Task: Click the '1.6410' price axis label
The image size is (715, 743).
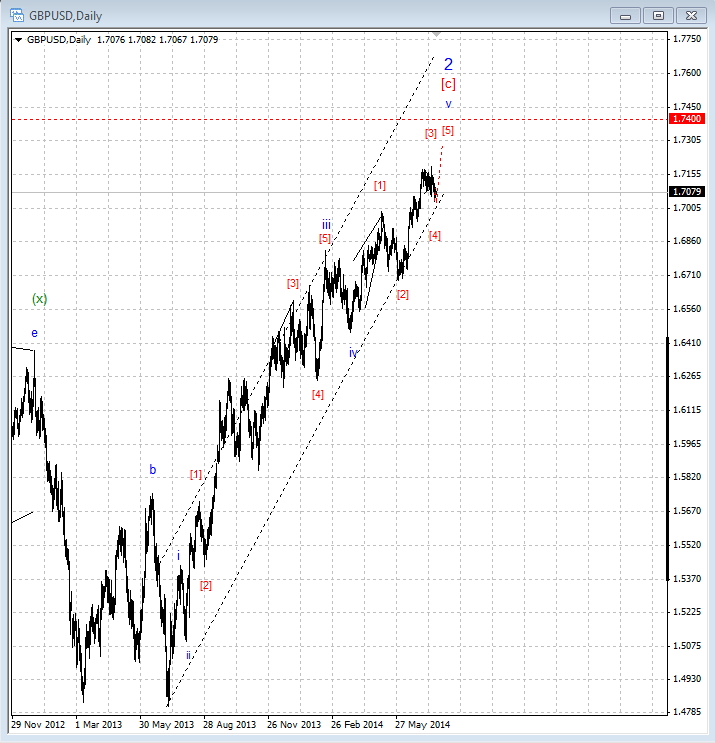Action: (x=687, y=343)
